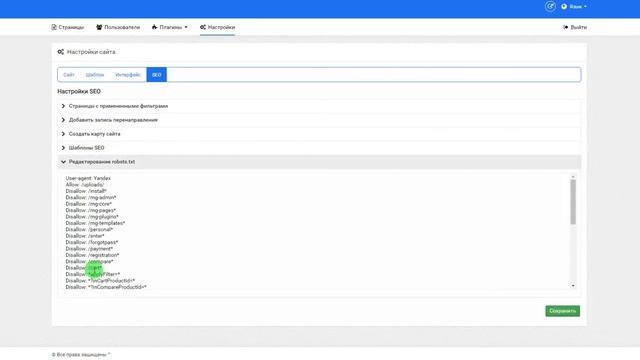Expand Добавить запись перенаправления section
Screen dimensions: 640x360
pyautogui.click(x=319, y=120)
